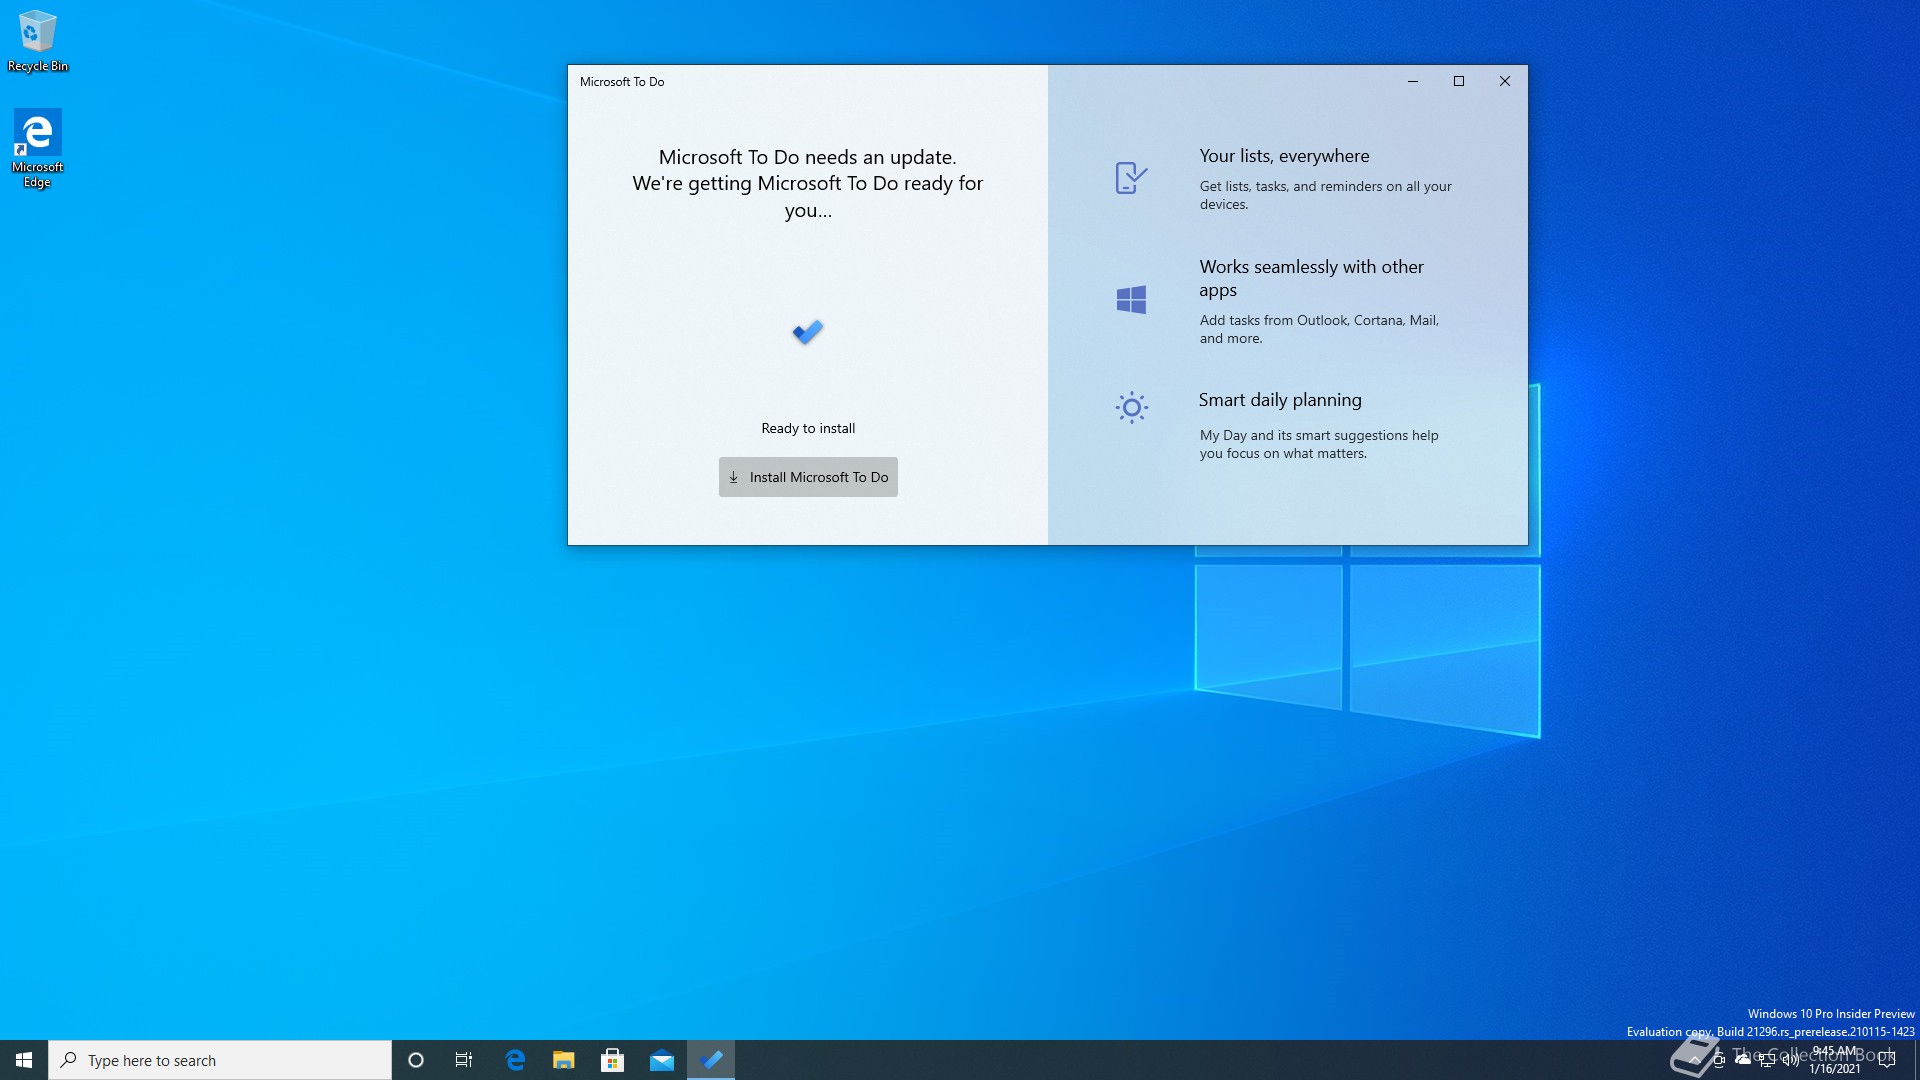Click the Install Microsoft To Do button
Viewport: 1920px width, 1080px height.
tap(808, 477)
